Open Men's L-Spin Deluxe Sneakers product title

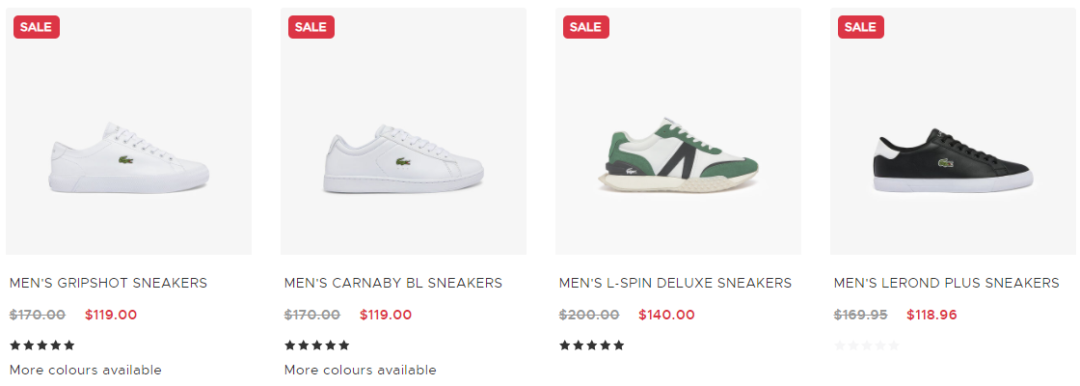[x=676, y=283]
